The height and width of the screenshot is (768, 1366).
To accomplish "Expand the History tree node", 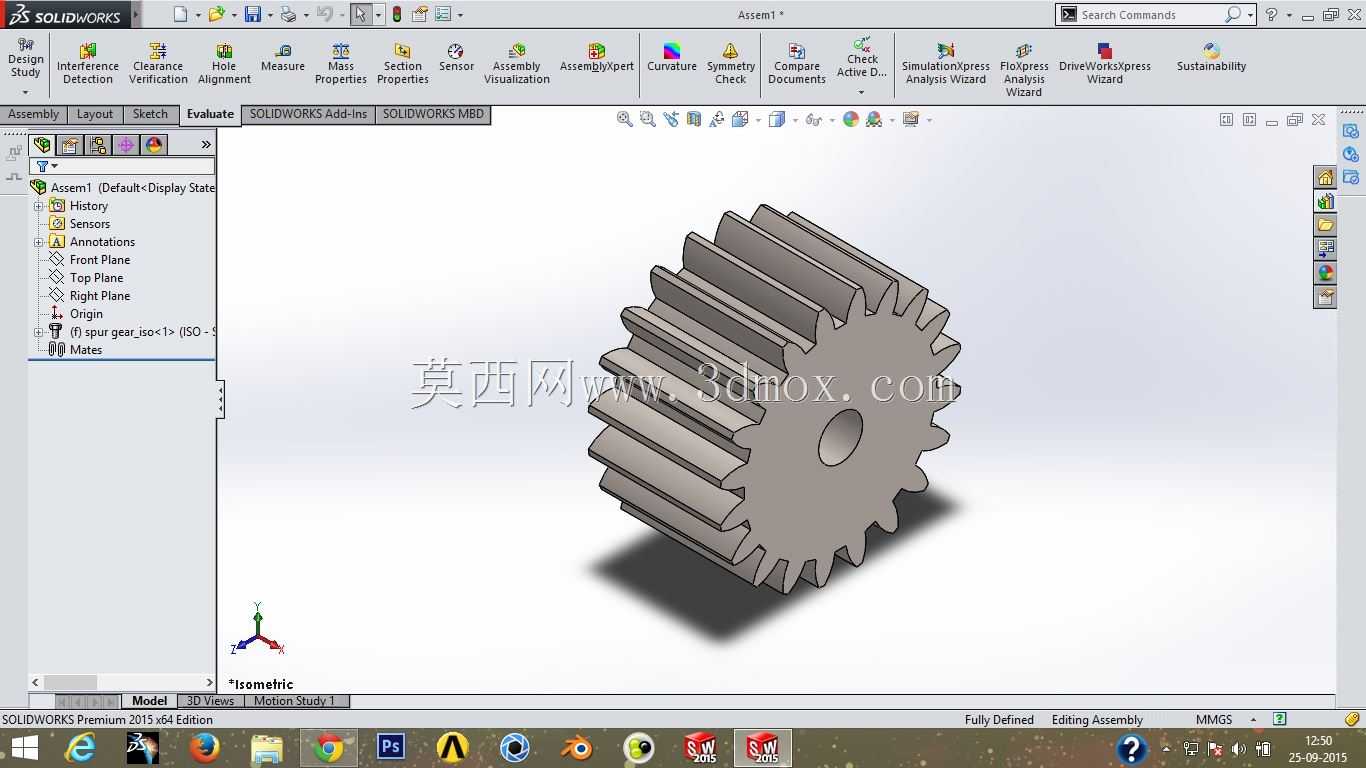I will (x=39, y=206).
